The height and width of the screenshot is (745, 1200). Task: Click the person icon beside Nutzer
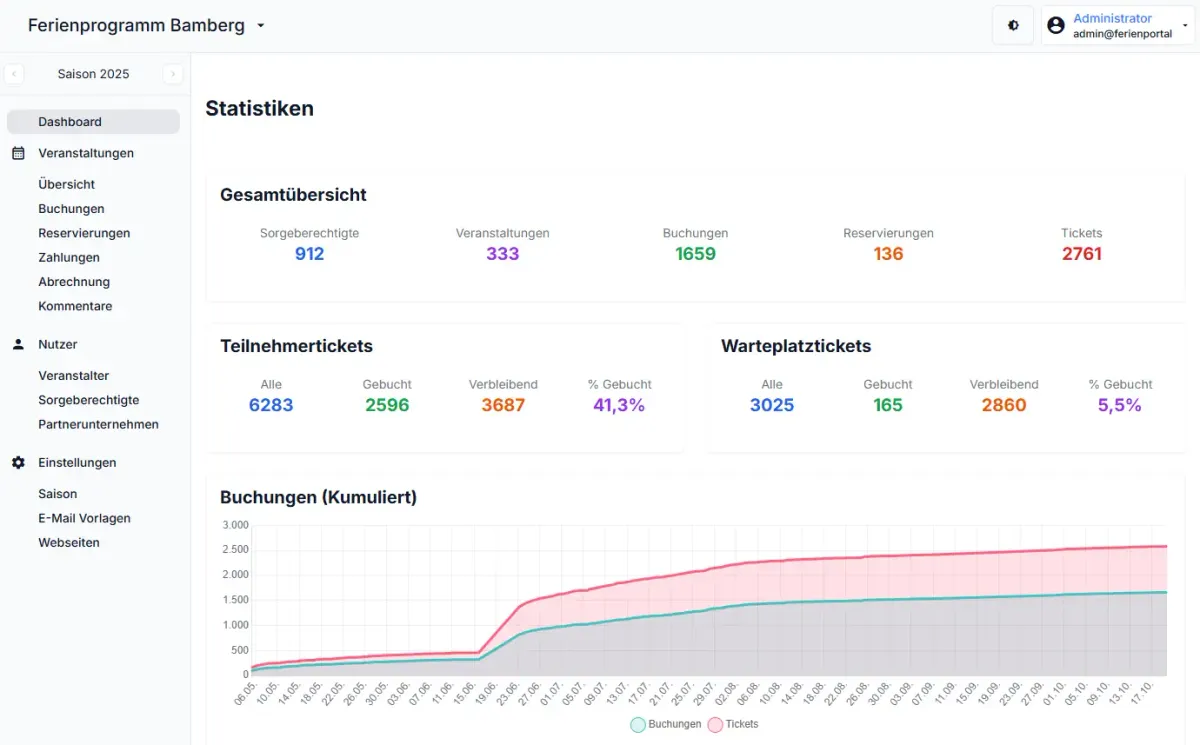19,344
